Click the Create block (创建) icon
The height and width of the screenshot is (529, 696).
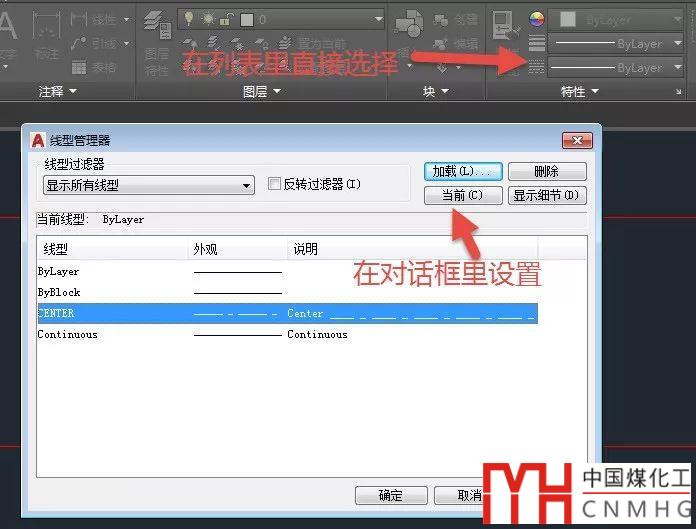(x=441, y=19)
